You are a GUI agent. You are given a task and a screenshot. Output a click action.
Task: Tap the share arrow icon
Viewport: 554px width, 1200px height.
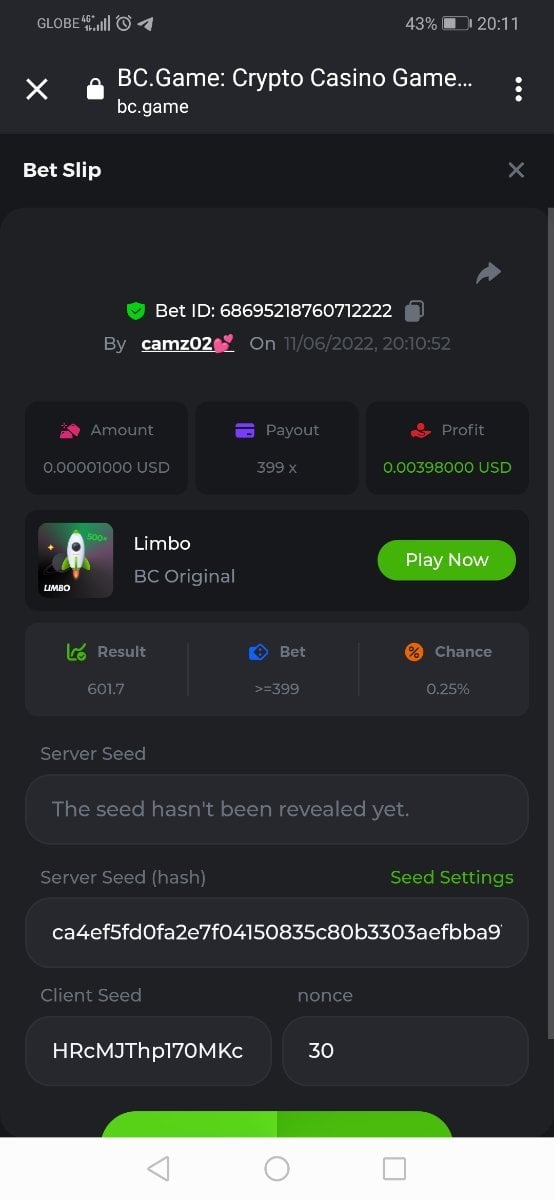click(x=488, y=272)
